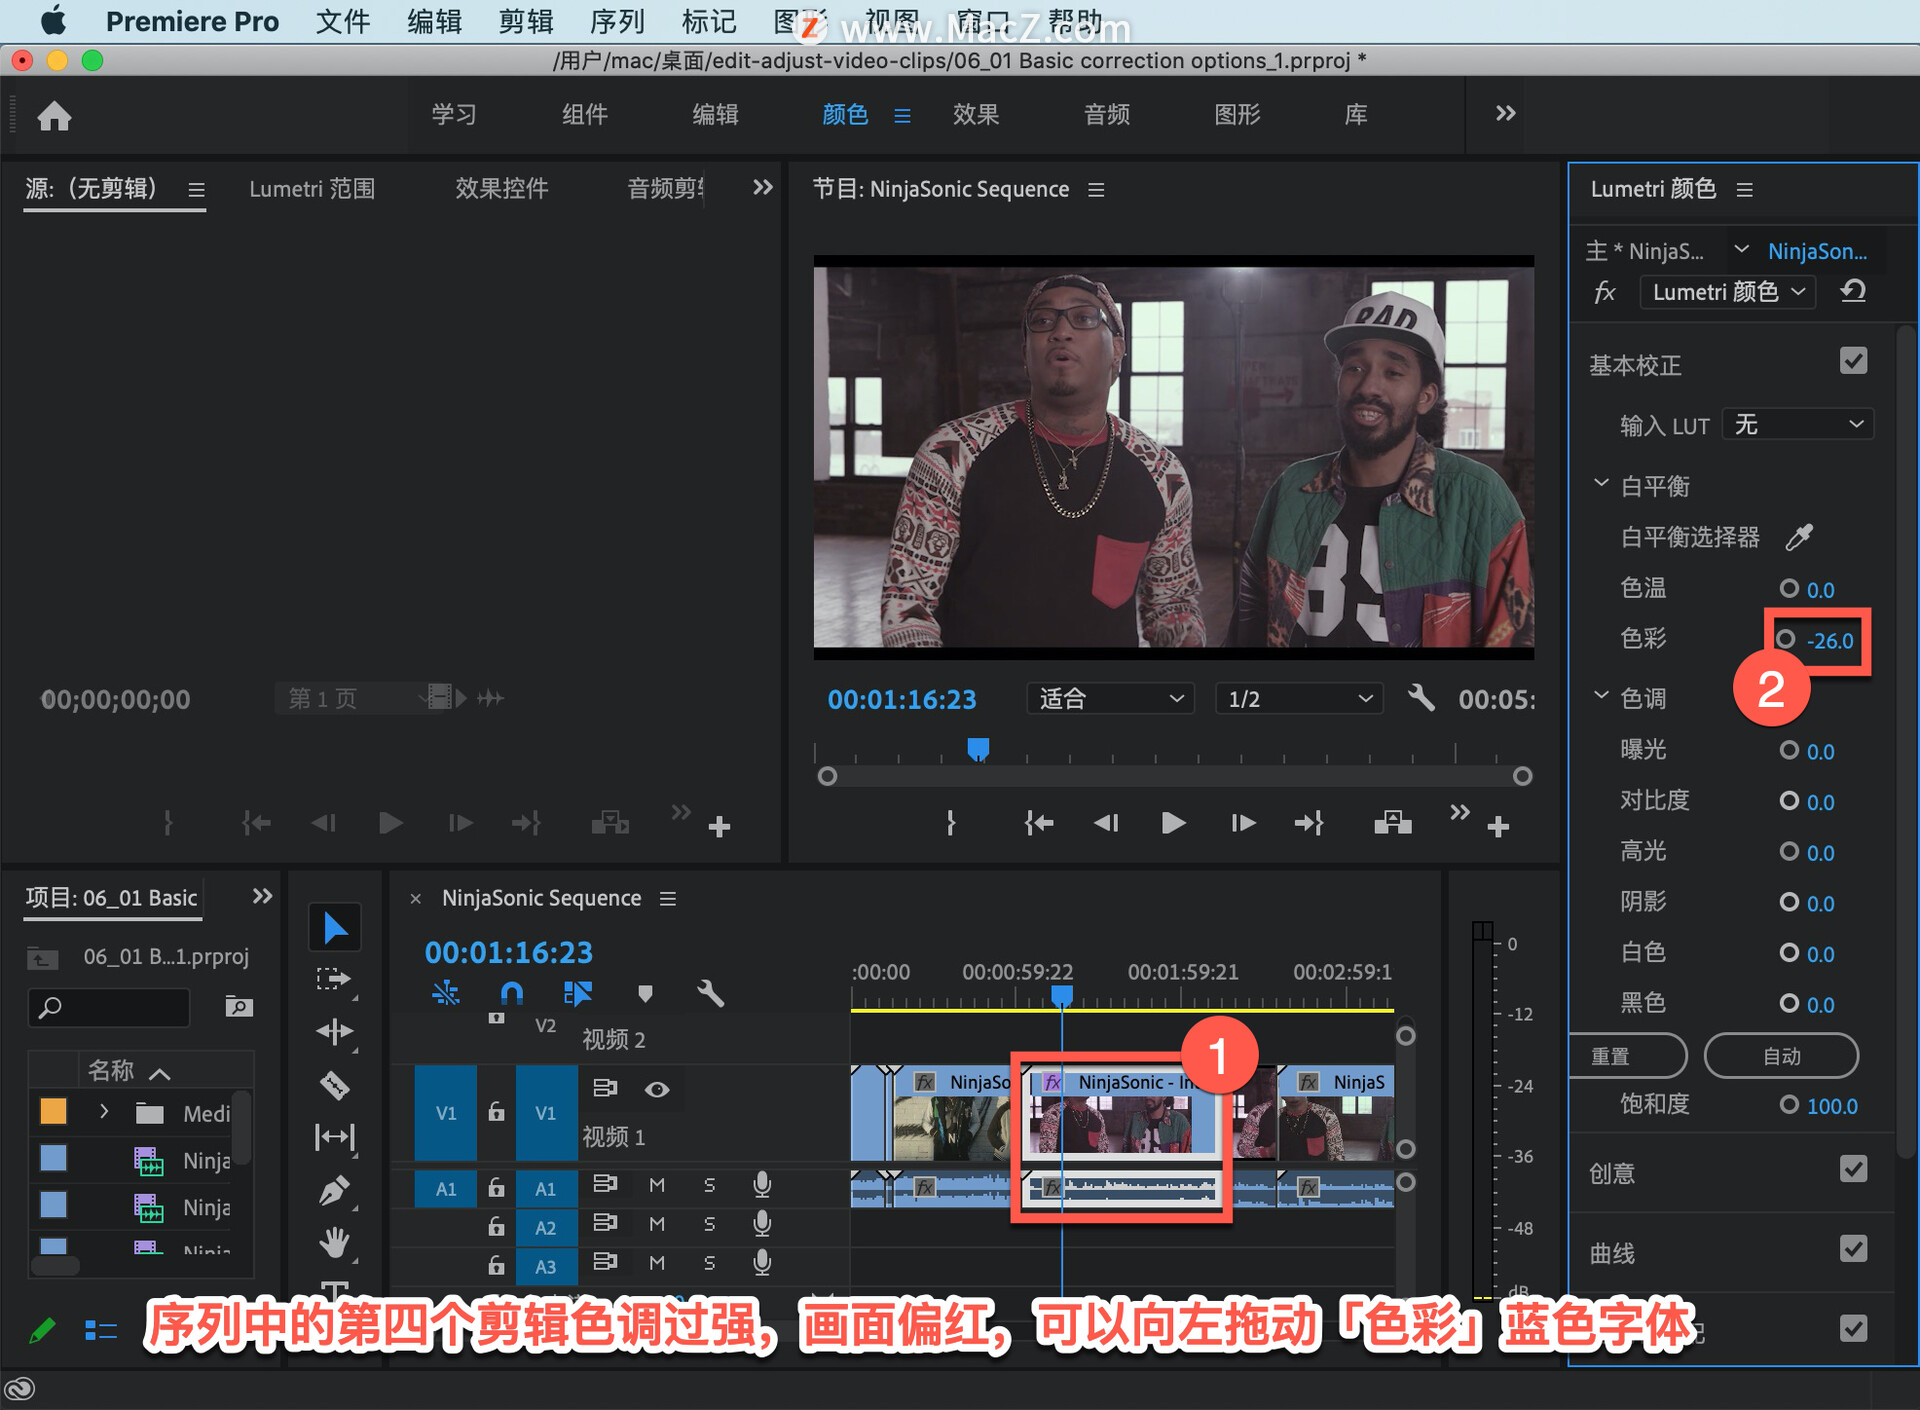Screen dimensions: 1920x1410
Task: Click the white balance eyedropper icon
Action: (x=1799, y=537)
